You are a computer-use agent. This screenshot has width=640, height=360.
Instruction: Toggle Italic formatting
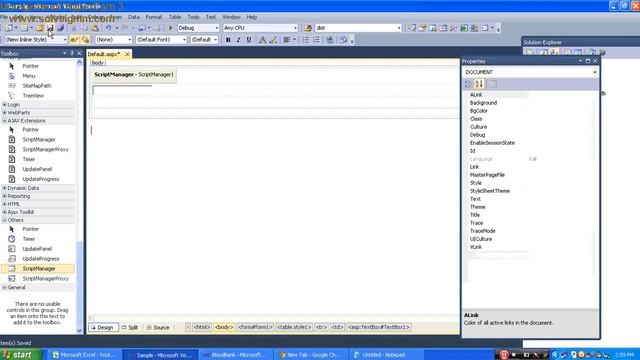tap(238, 40)
